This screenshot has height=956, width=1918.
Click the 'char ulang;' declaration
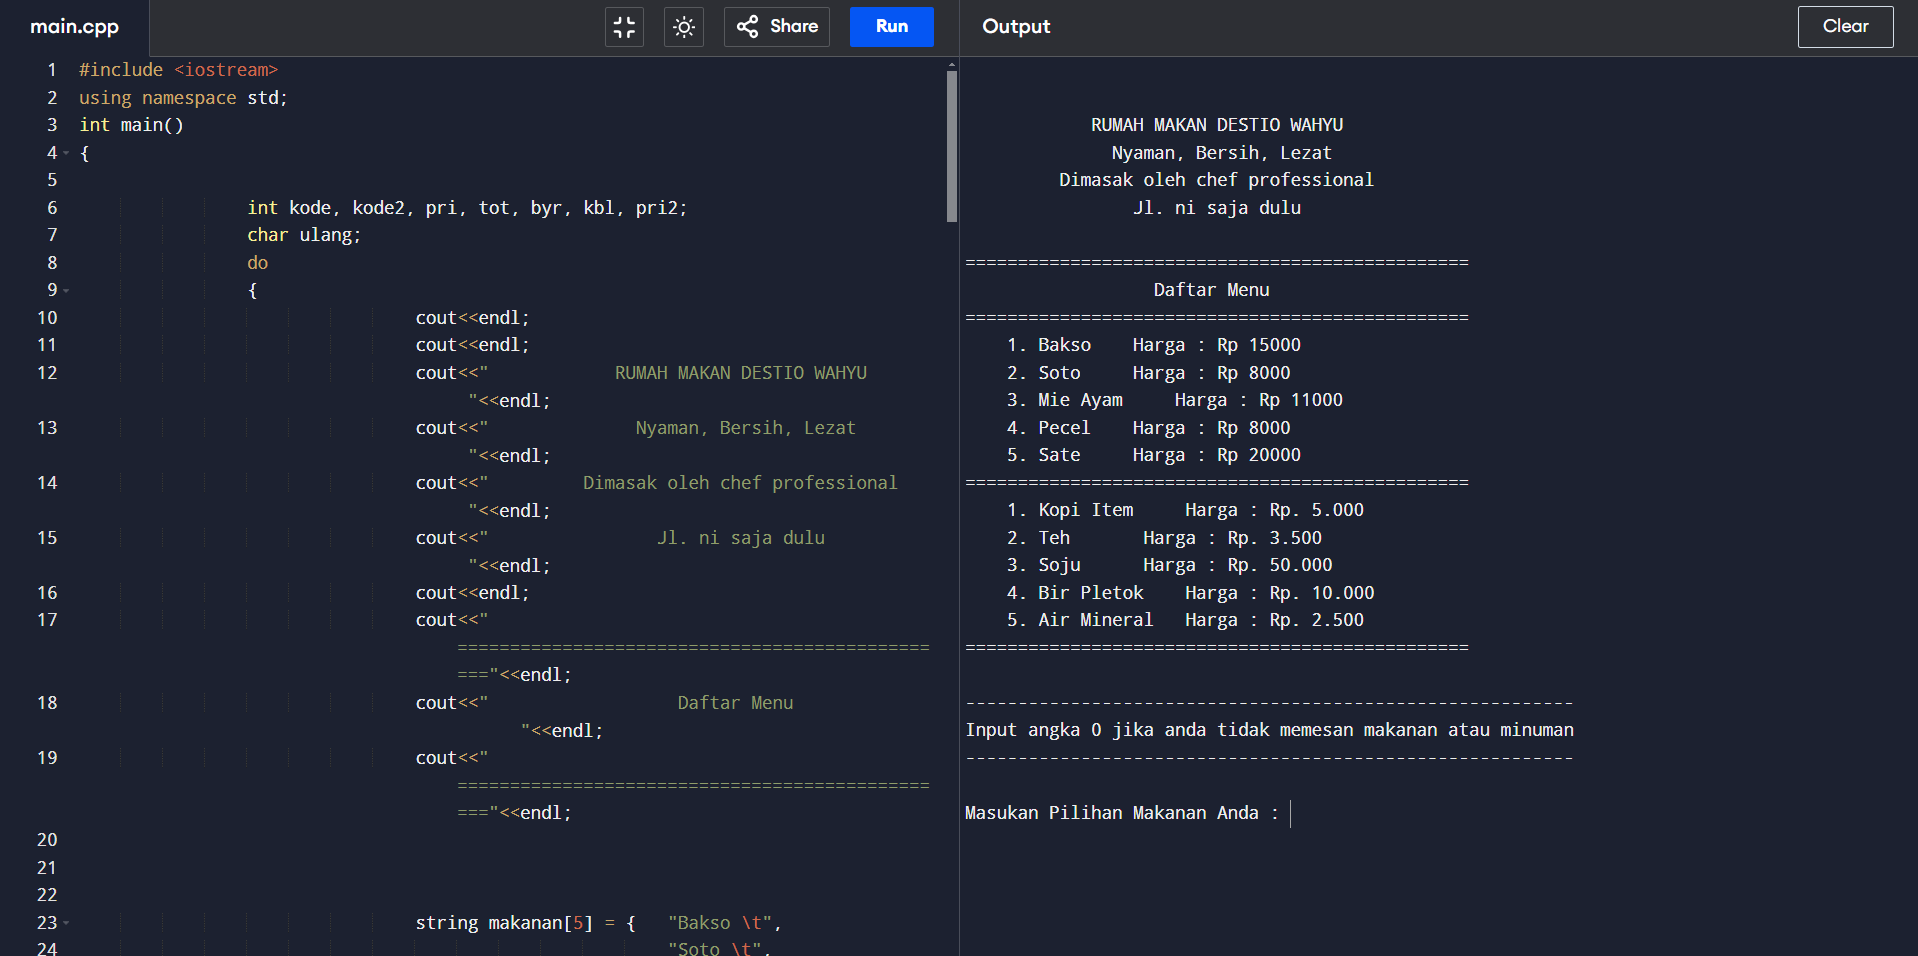pos(304,235)
